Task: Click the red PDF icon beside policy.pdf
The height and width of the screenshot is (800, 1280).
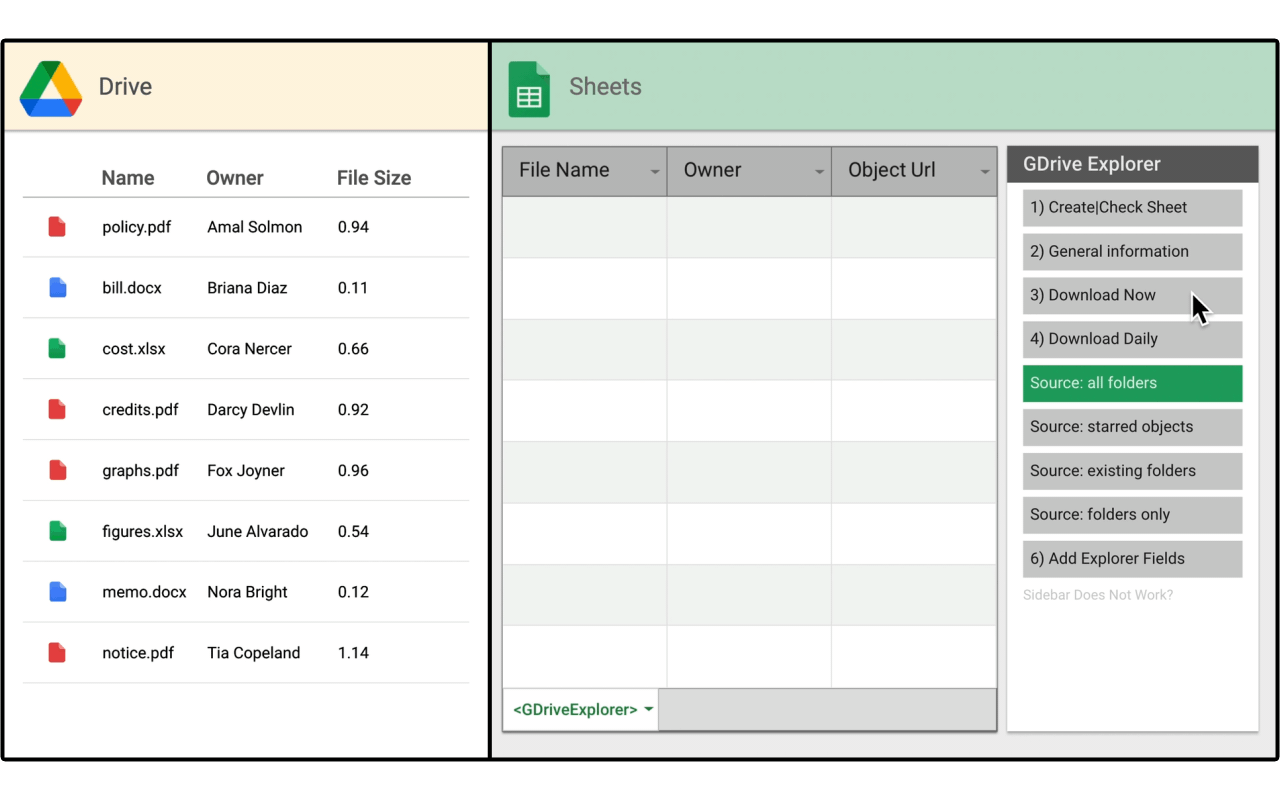Action: [57, 227]
